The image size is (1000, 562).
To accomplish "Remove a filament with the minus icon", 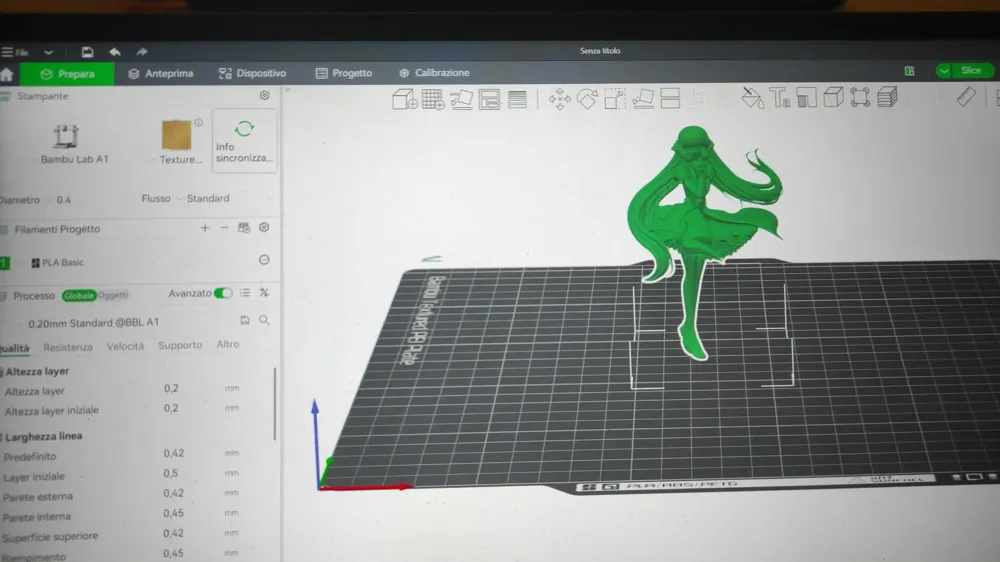I will click(224, 228).
